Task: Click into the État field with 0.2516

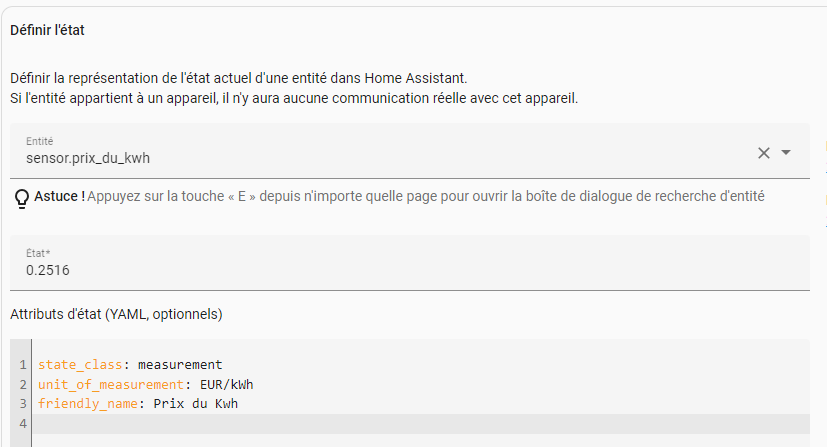Action: pyautogui.click(x=410, y=263)
